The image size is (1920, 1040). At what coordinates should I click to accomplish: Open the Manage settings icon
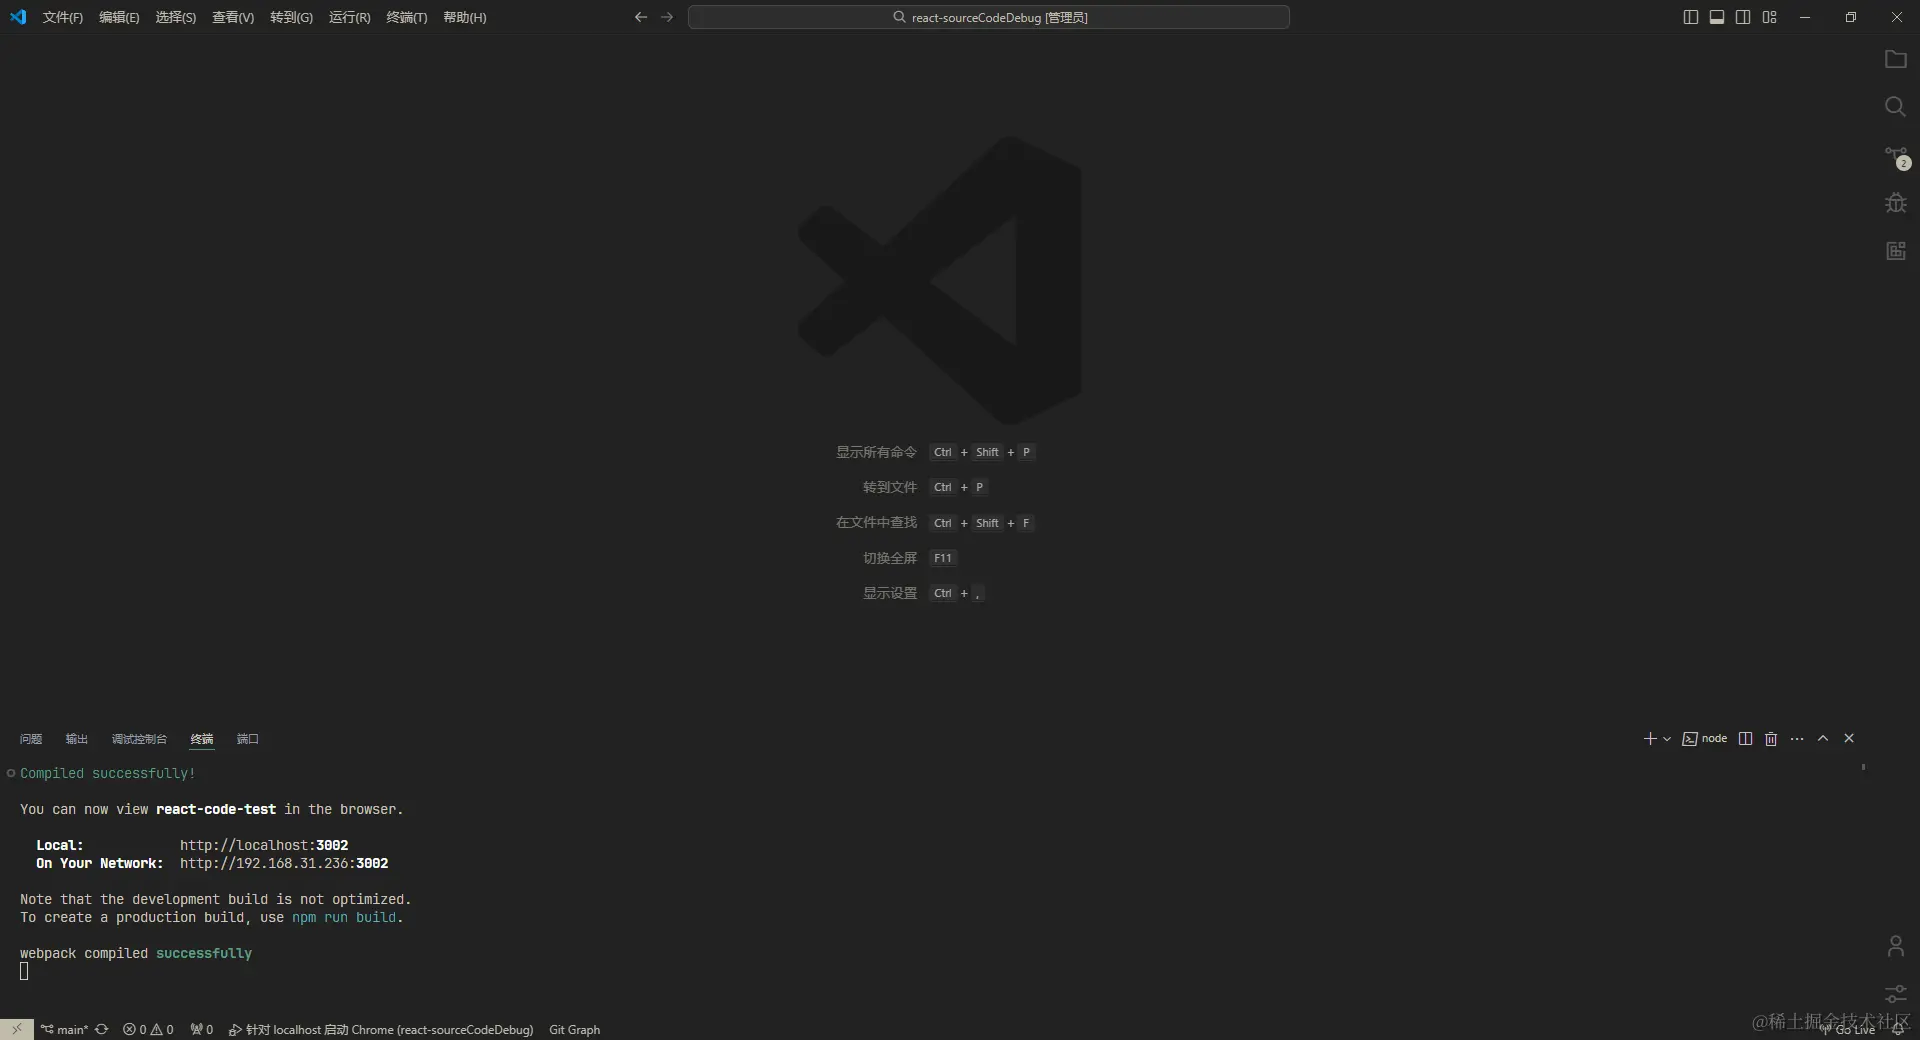[x=1895, y=994]
